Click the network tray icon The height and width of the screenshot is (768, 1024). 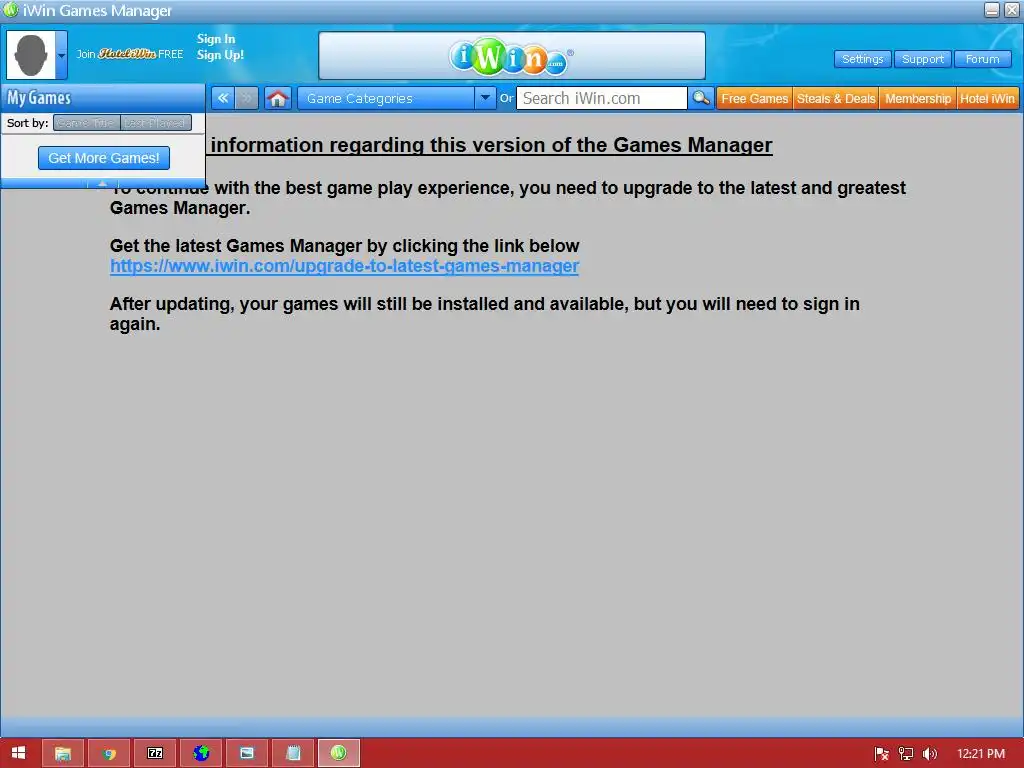point(906,754)
